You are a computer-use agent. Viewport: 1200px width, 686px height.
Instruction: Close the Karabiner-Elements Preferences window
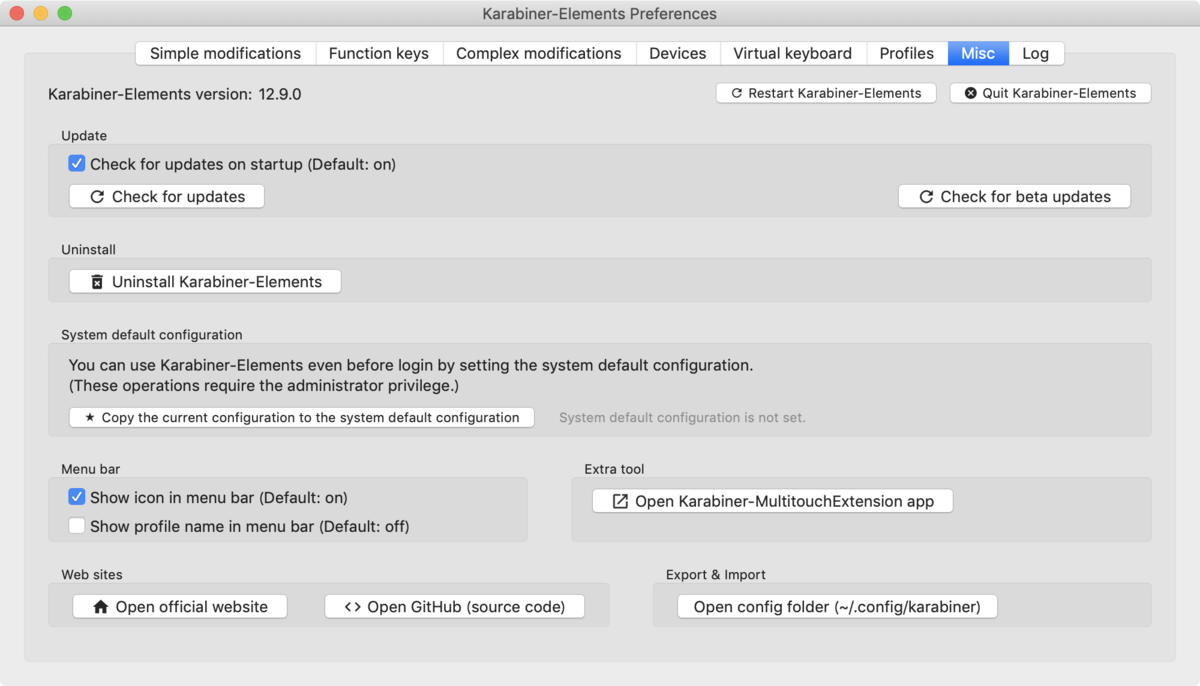[17, 14]
